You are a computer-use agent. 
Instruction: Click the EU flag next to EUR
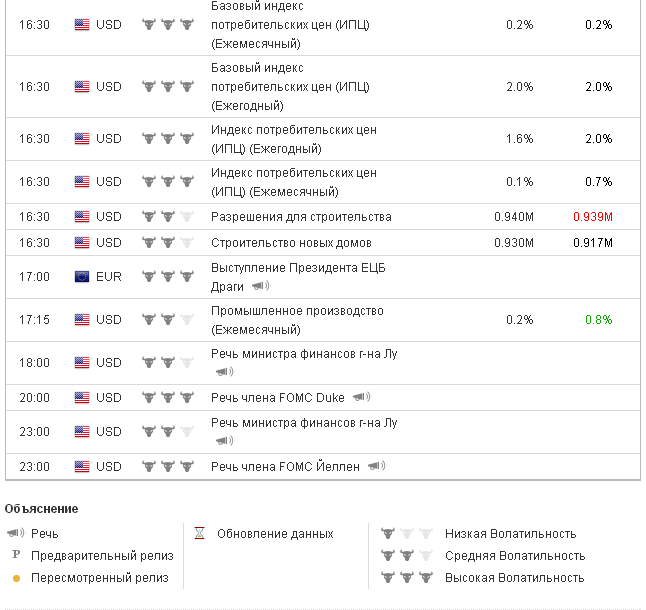pos(82,276)
